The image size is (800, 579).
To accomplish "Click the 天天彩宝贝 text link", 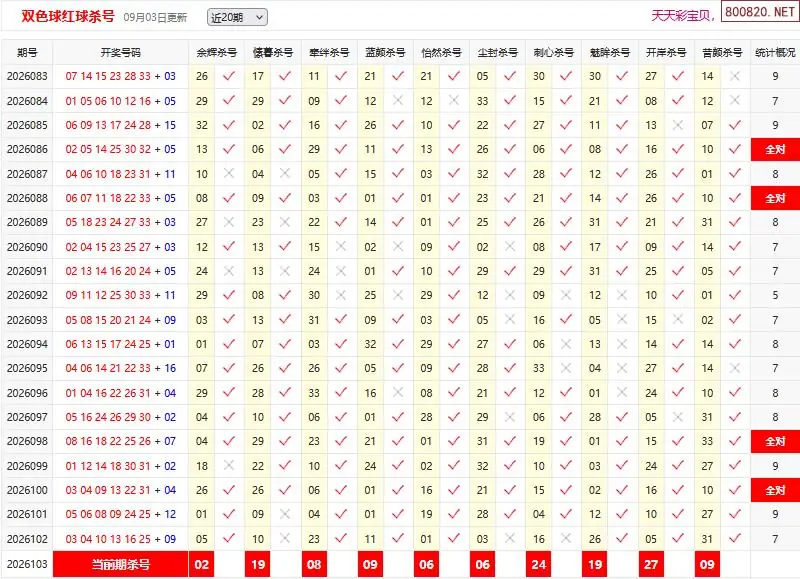I will pos(683,15).
